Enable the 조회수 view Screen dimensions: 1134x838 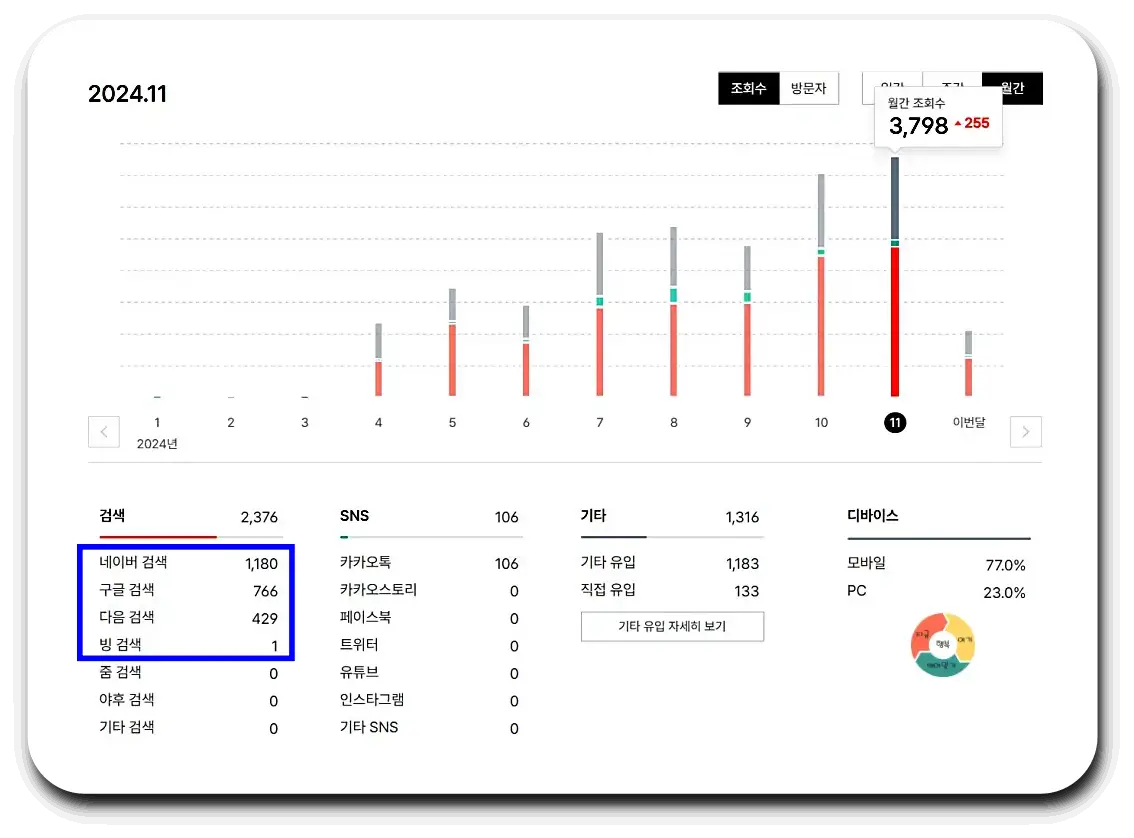pos(748,88)
